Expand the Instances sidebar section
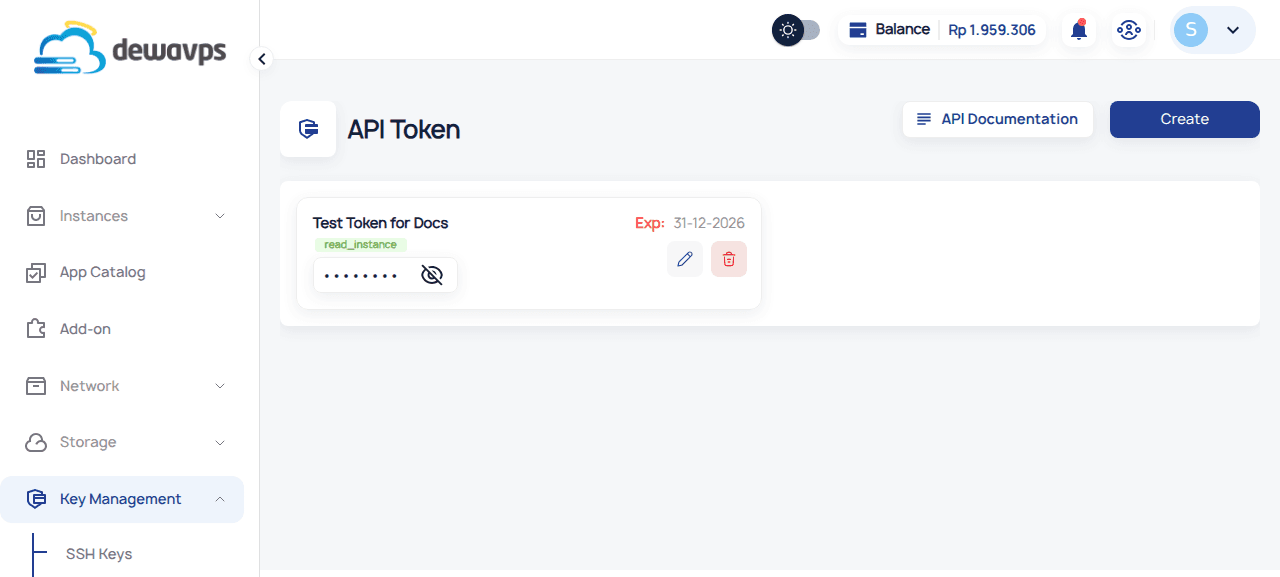The image size is (1280, 577). (x=220, y=215)
